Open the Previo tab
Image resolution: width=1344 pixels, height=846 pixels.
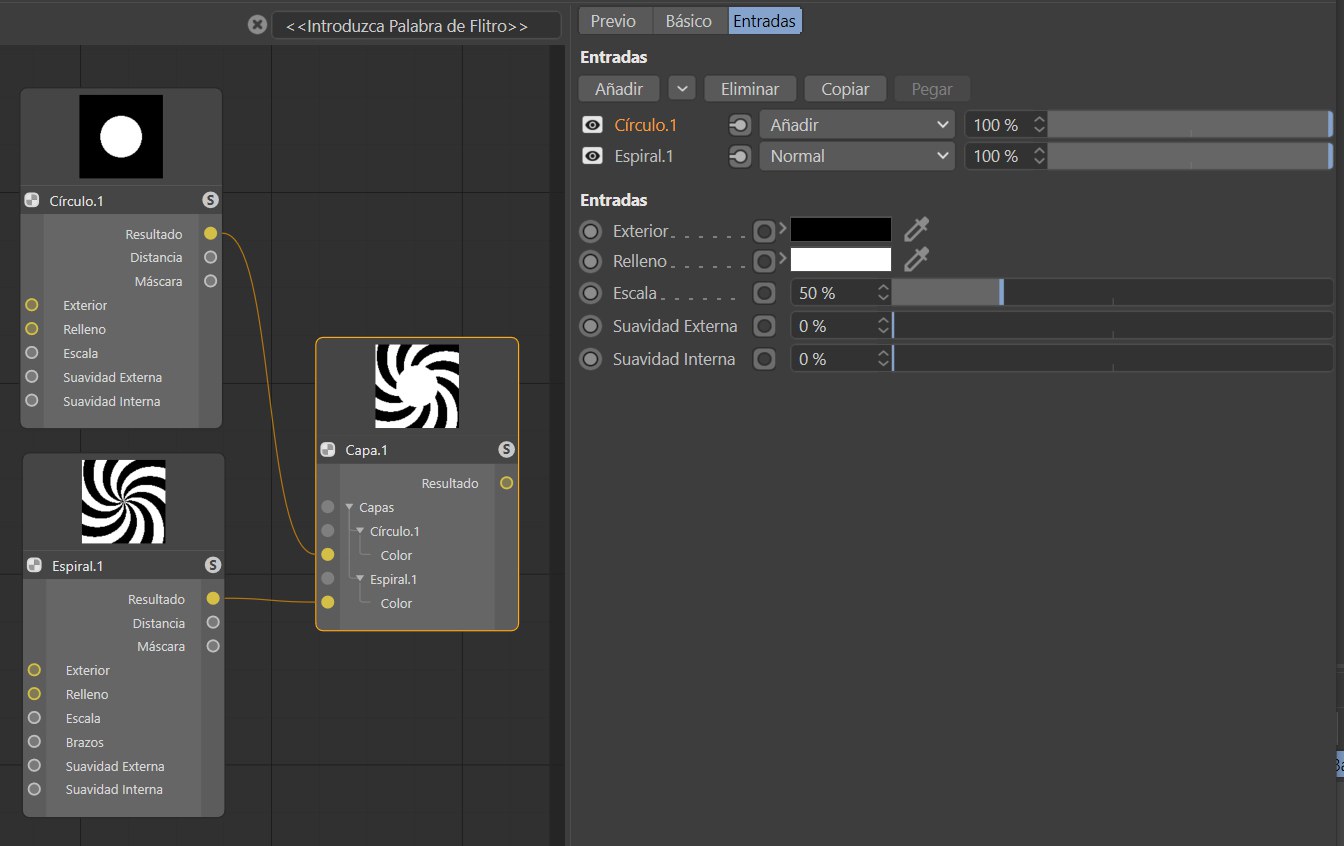click(613, 21)
